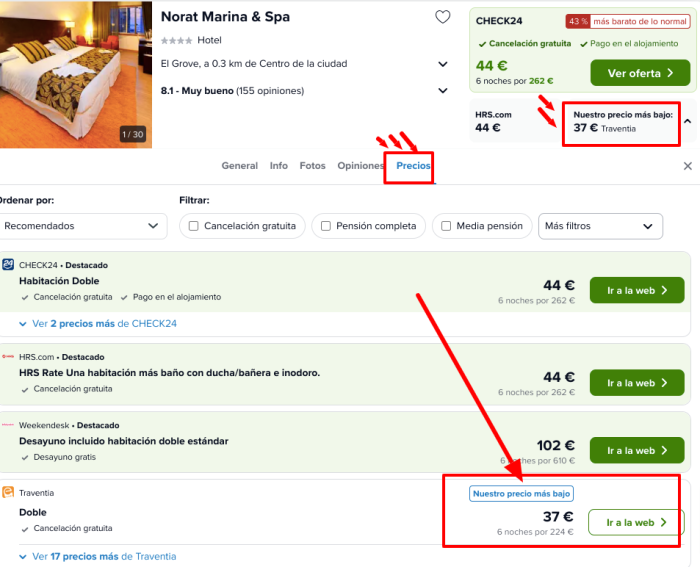Click the Weekendesk provider logo icon

coord(8,425)
